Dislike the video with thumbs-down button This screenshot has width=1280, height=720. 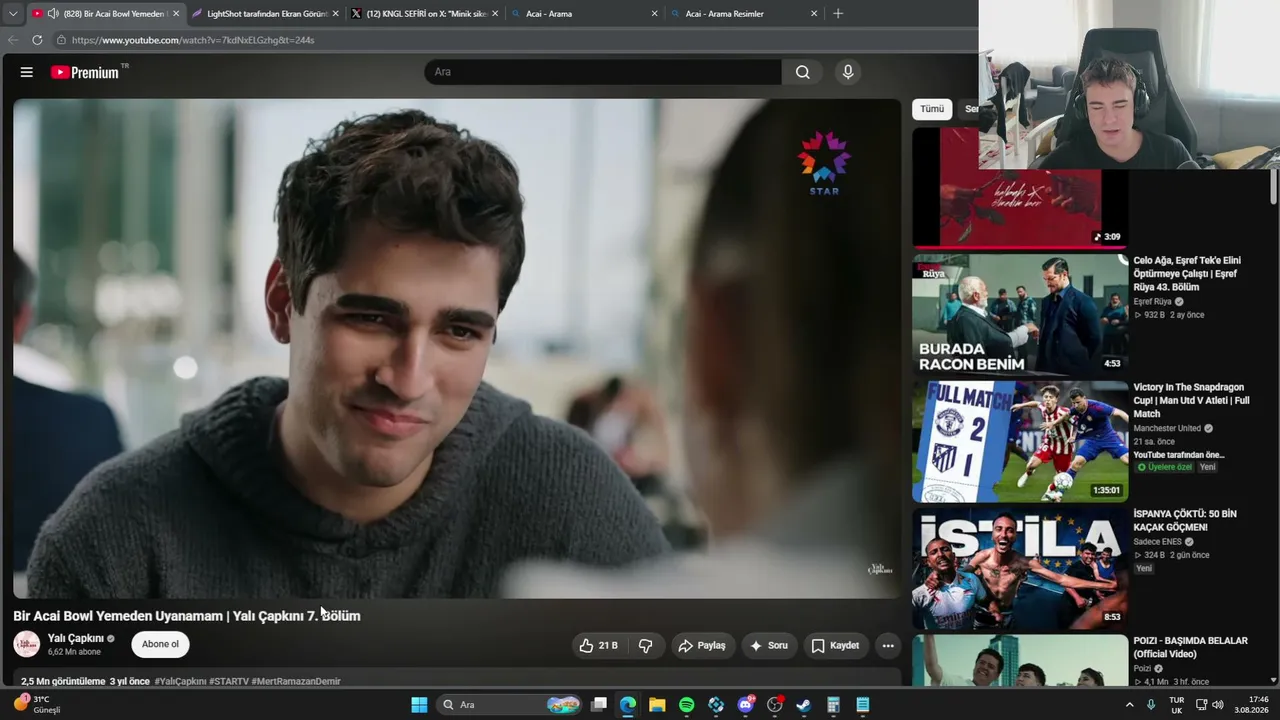[x=646, y=646]
